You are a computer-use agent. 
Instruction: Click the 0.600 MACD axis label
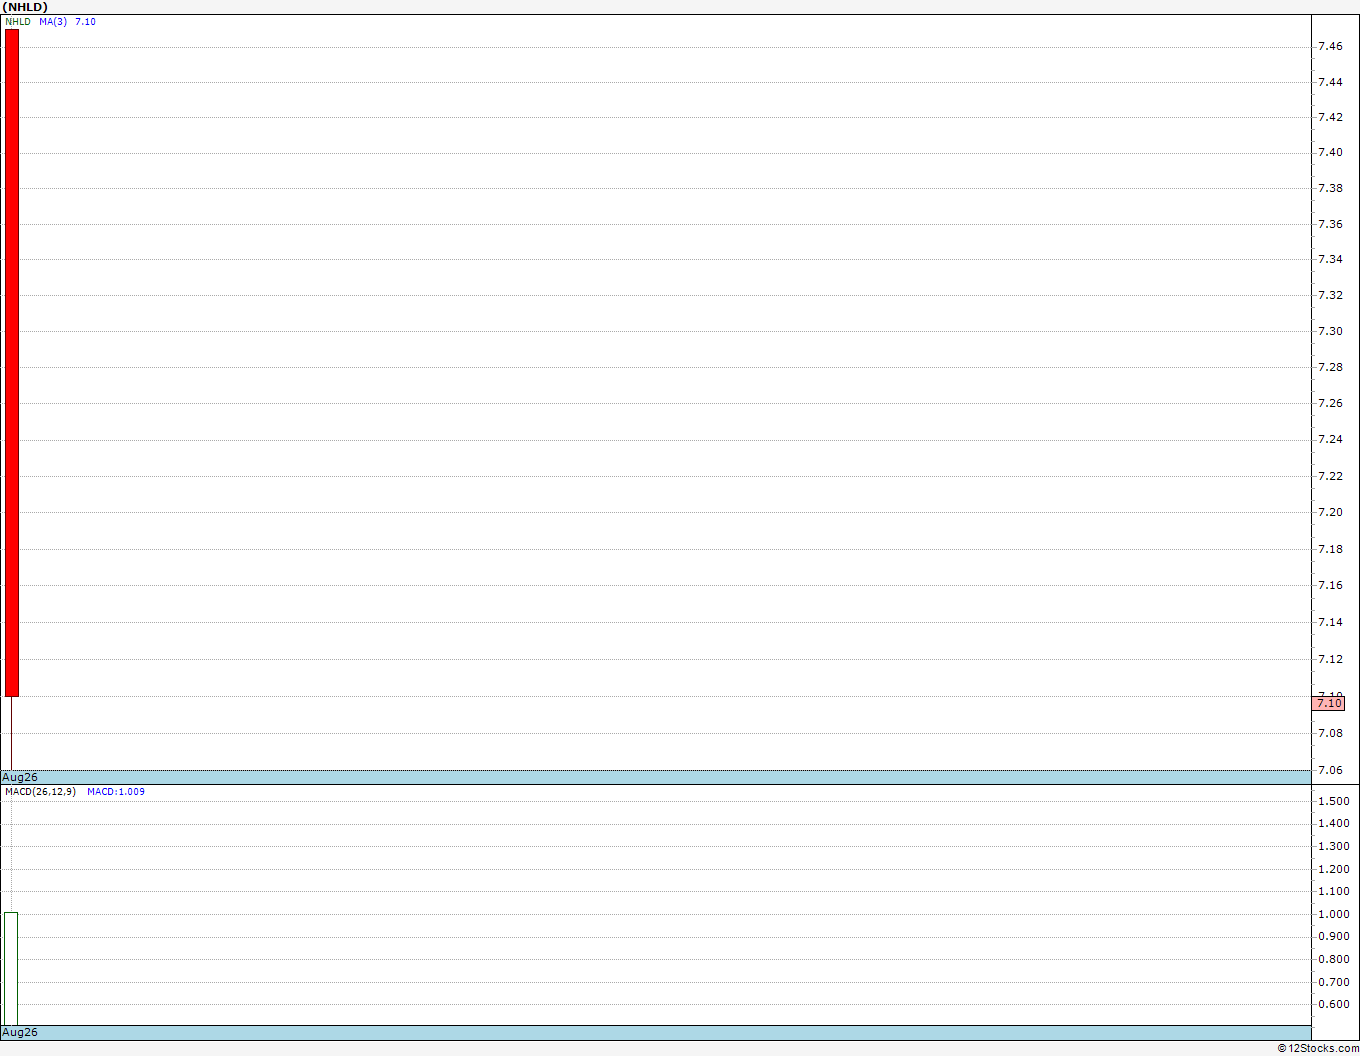[1333, 1005]
